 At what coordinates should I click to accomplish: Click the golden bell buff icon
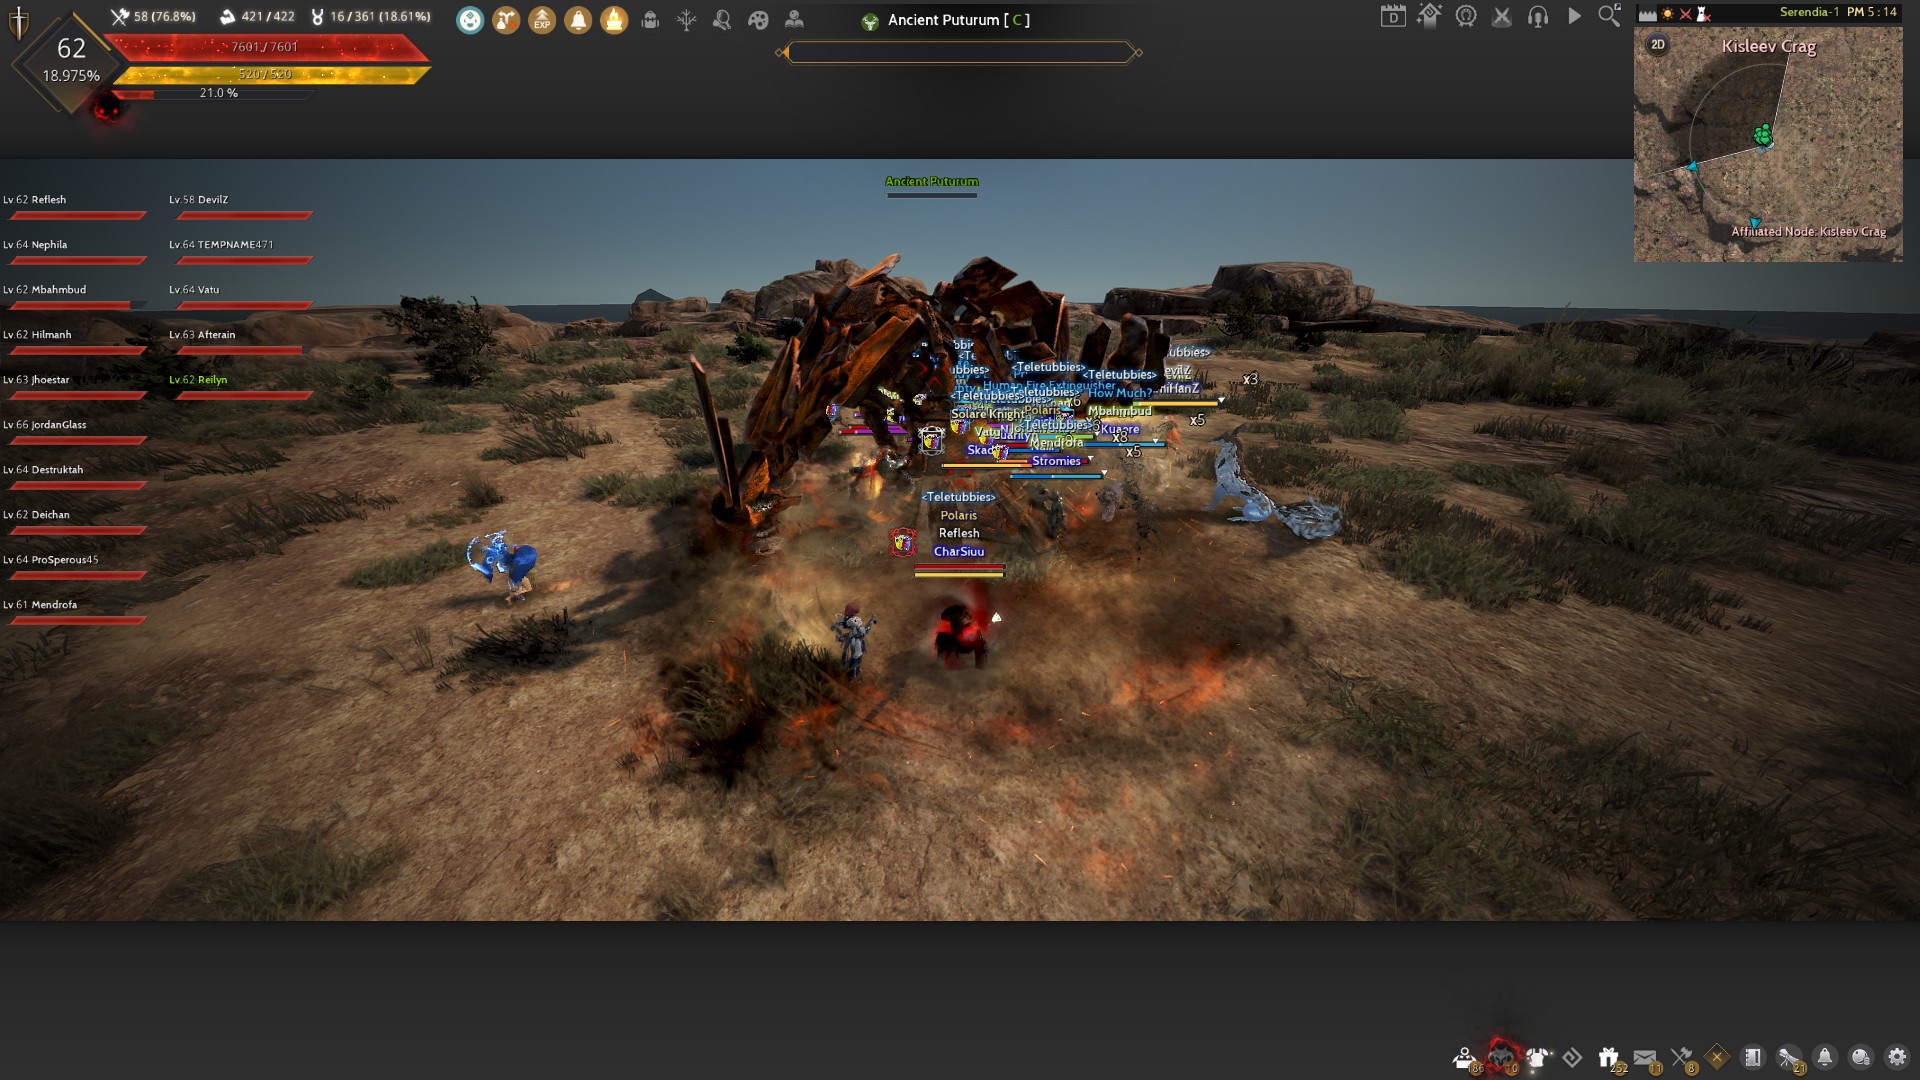[578, 19]
